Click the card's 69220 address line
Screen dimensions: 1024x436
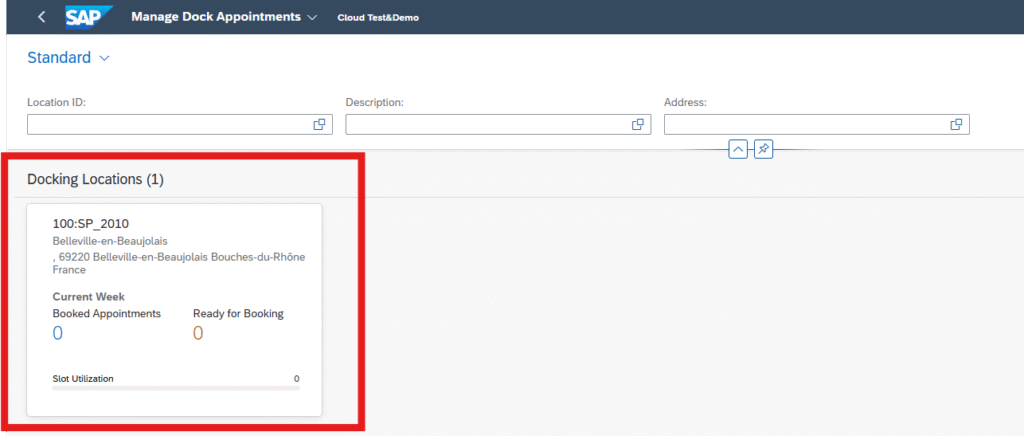pos(179,263)
